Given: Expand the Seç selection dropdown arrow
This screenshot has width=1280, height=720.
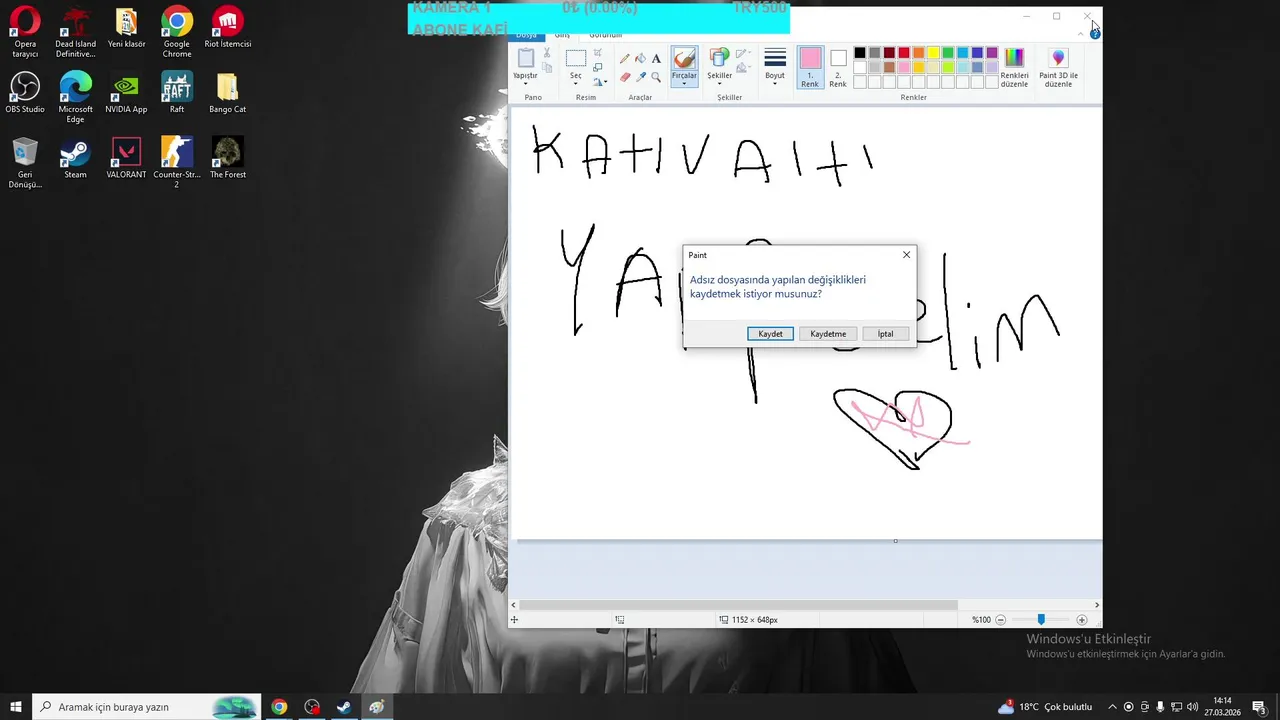Looking at the screenshot, I should [576, 83].
